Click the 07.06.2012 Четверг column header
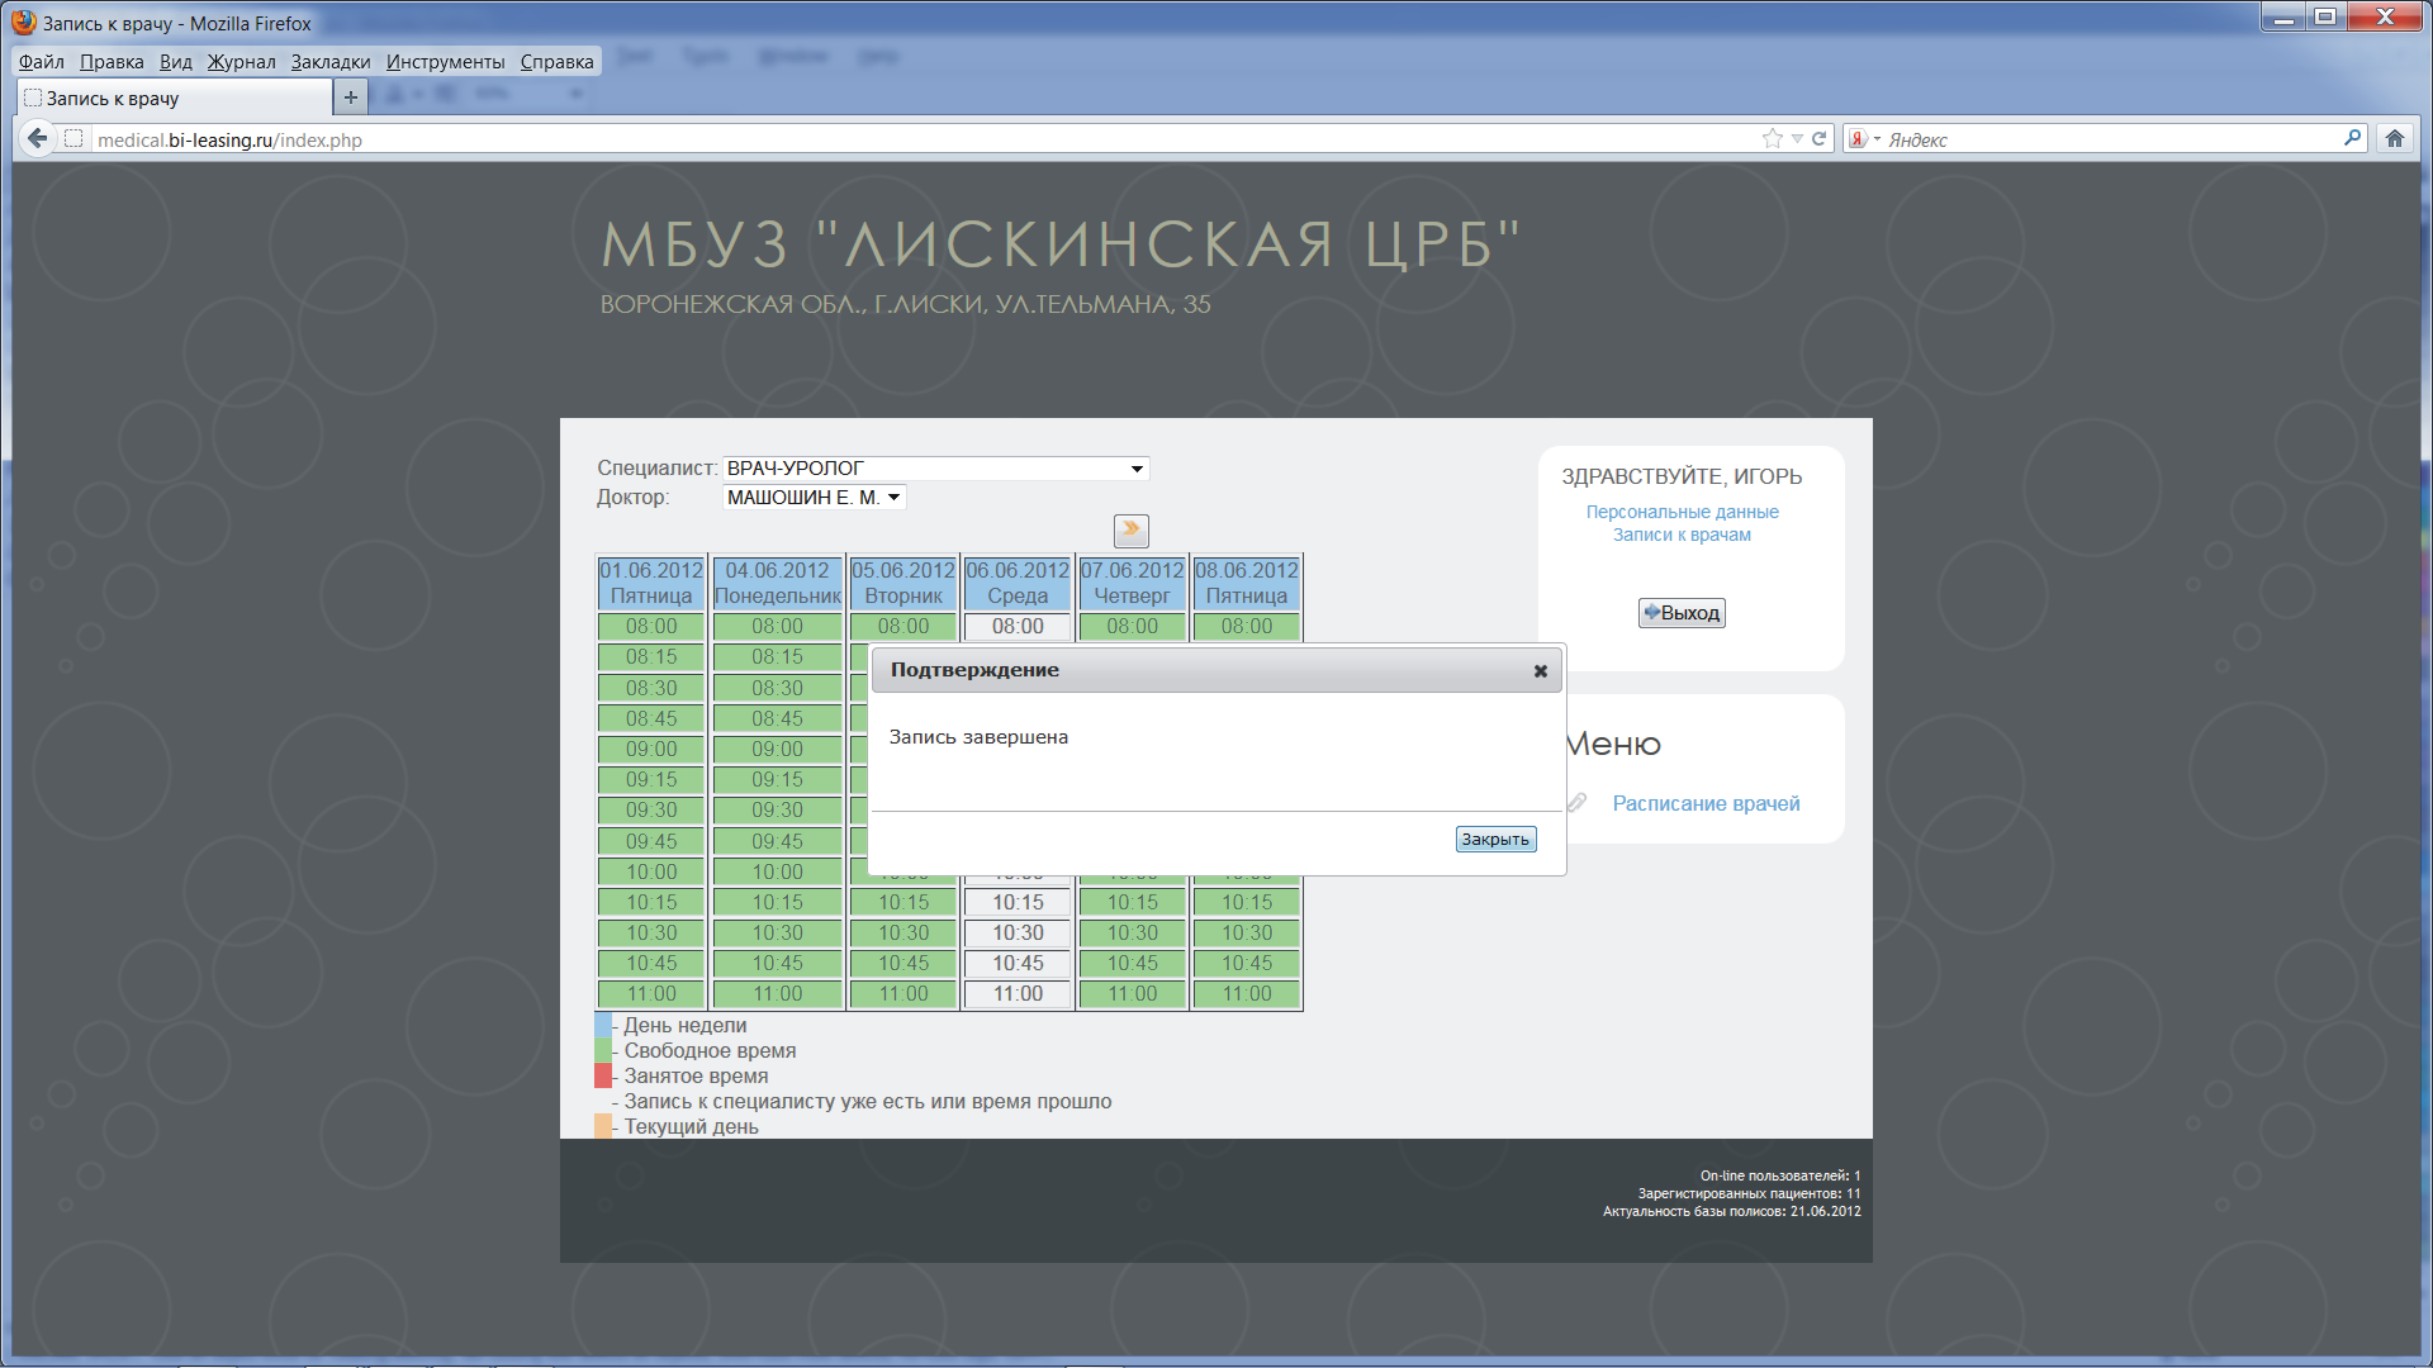2433x1368 pixels. click(x=1132, y=582)
